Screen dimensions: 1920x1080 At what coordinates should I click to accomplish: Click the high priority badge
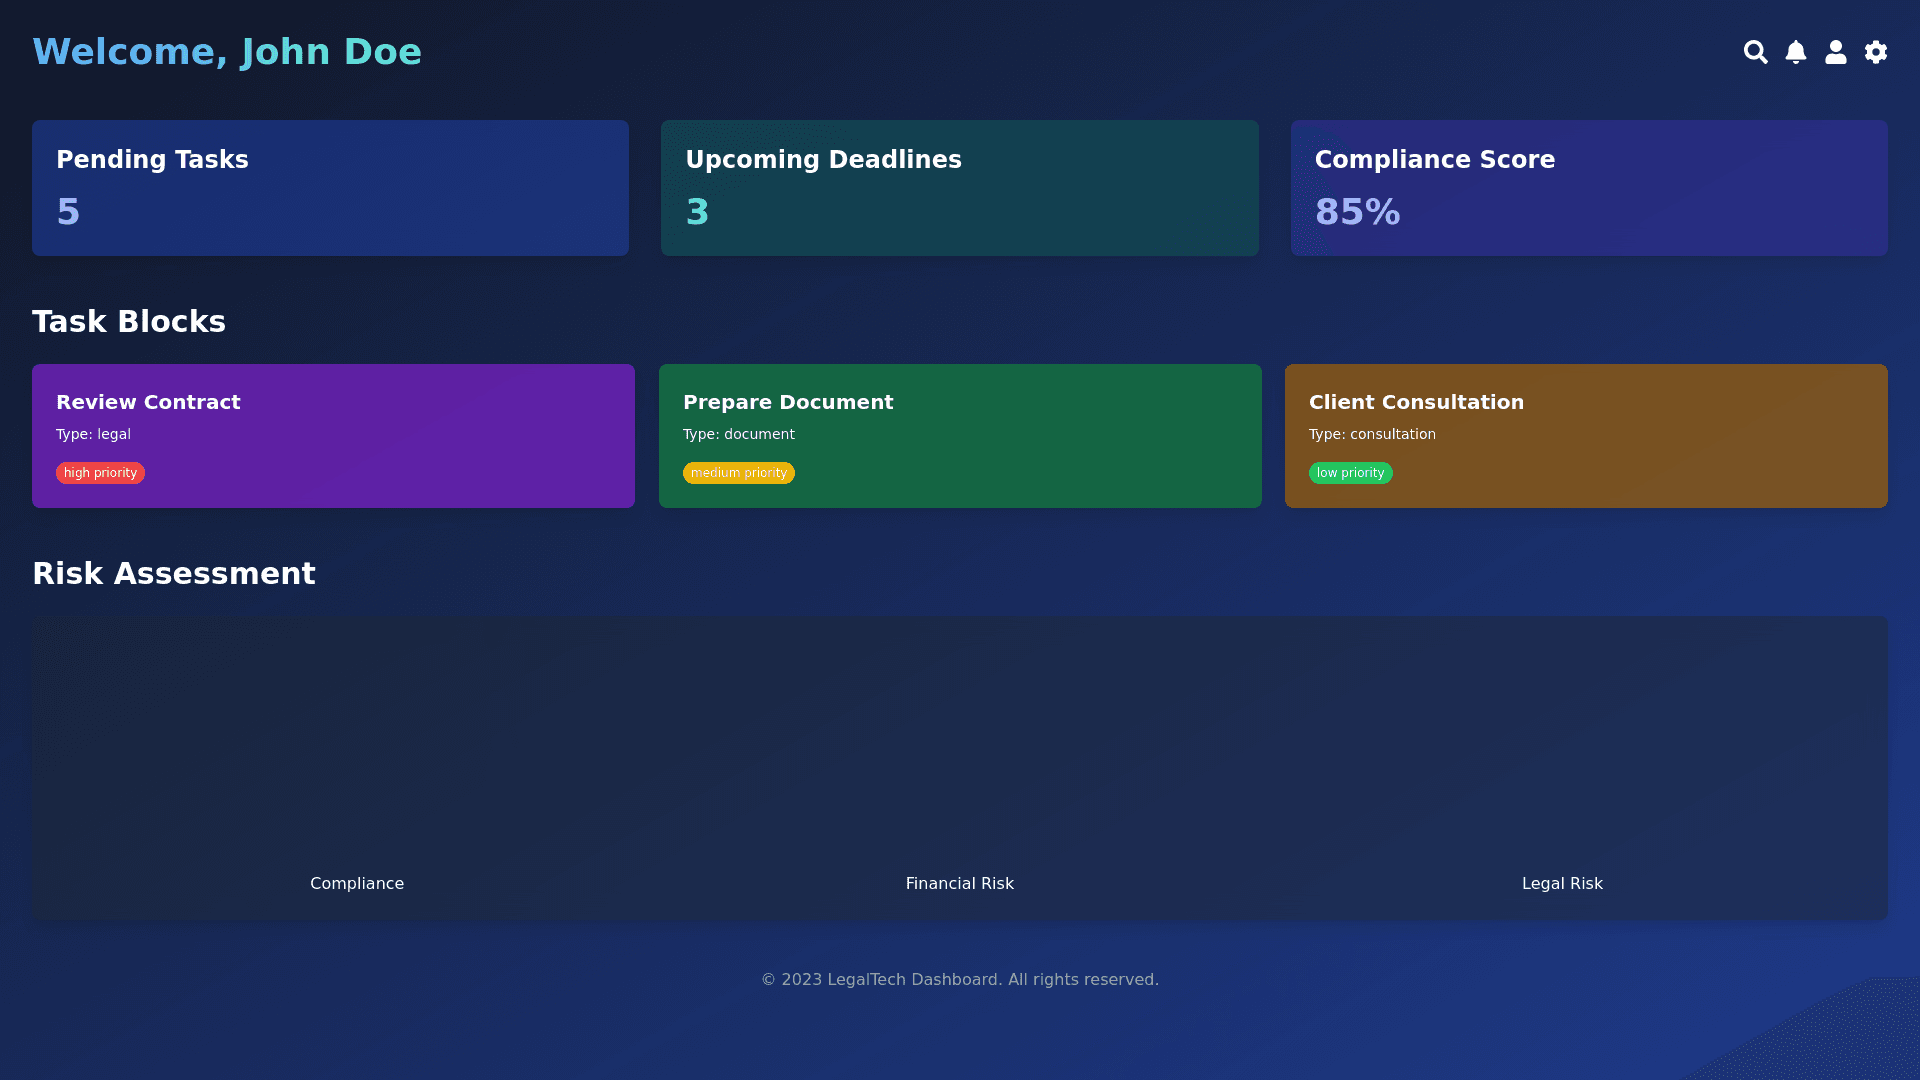point(100,473)
